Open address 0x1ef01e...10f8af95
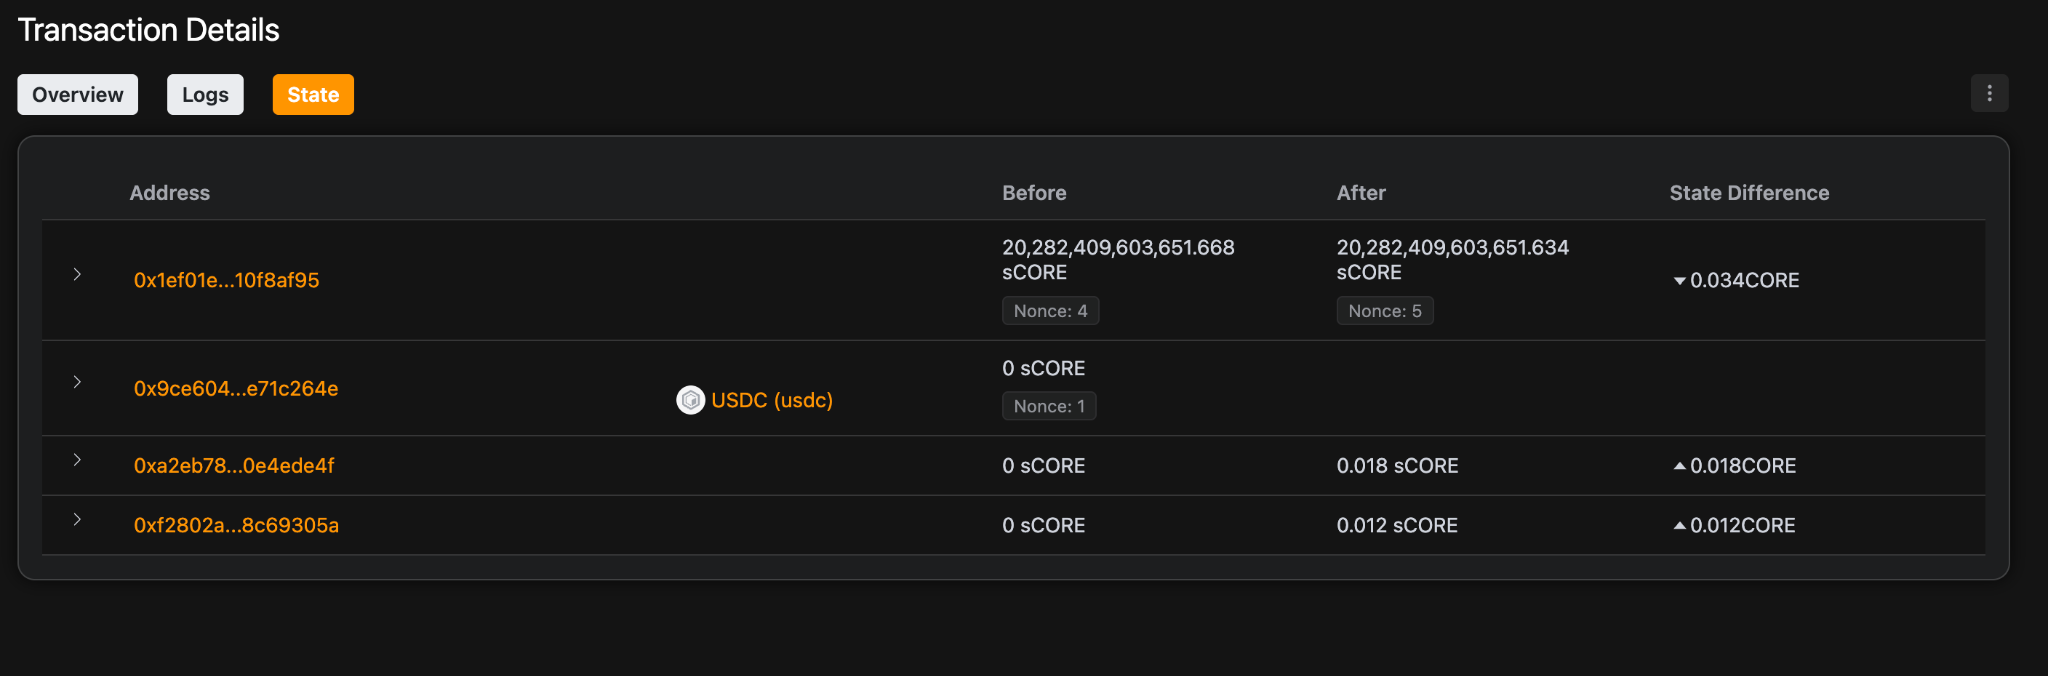The width and height of the screenshot is (2048, 676). click(x=227, y=281)
